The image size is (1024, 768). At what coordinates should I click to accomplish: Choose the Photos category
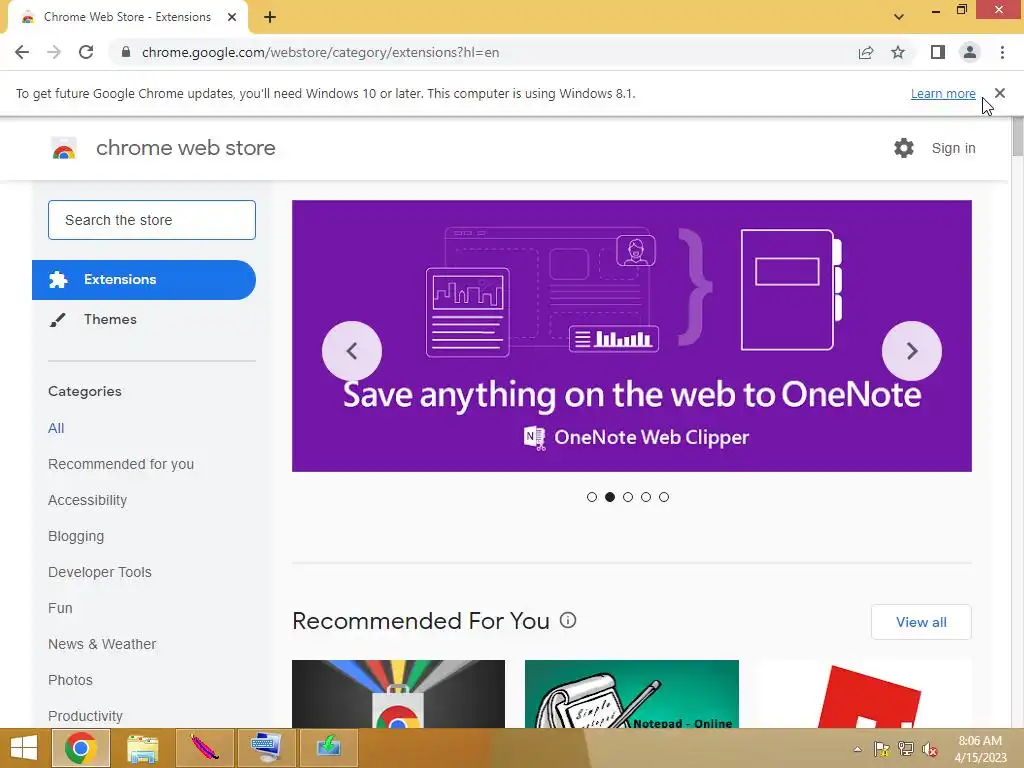tap(71, 680)
